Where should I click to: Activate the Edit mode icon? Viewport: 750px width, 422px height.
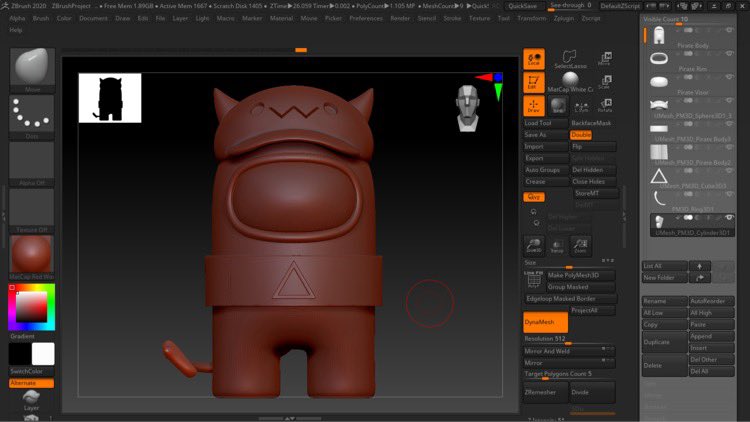tap(534, 82)
